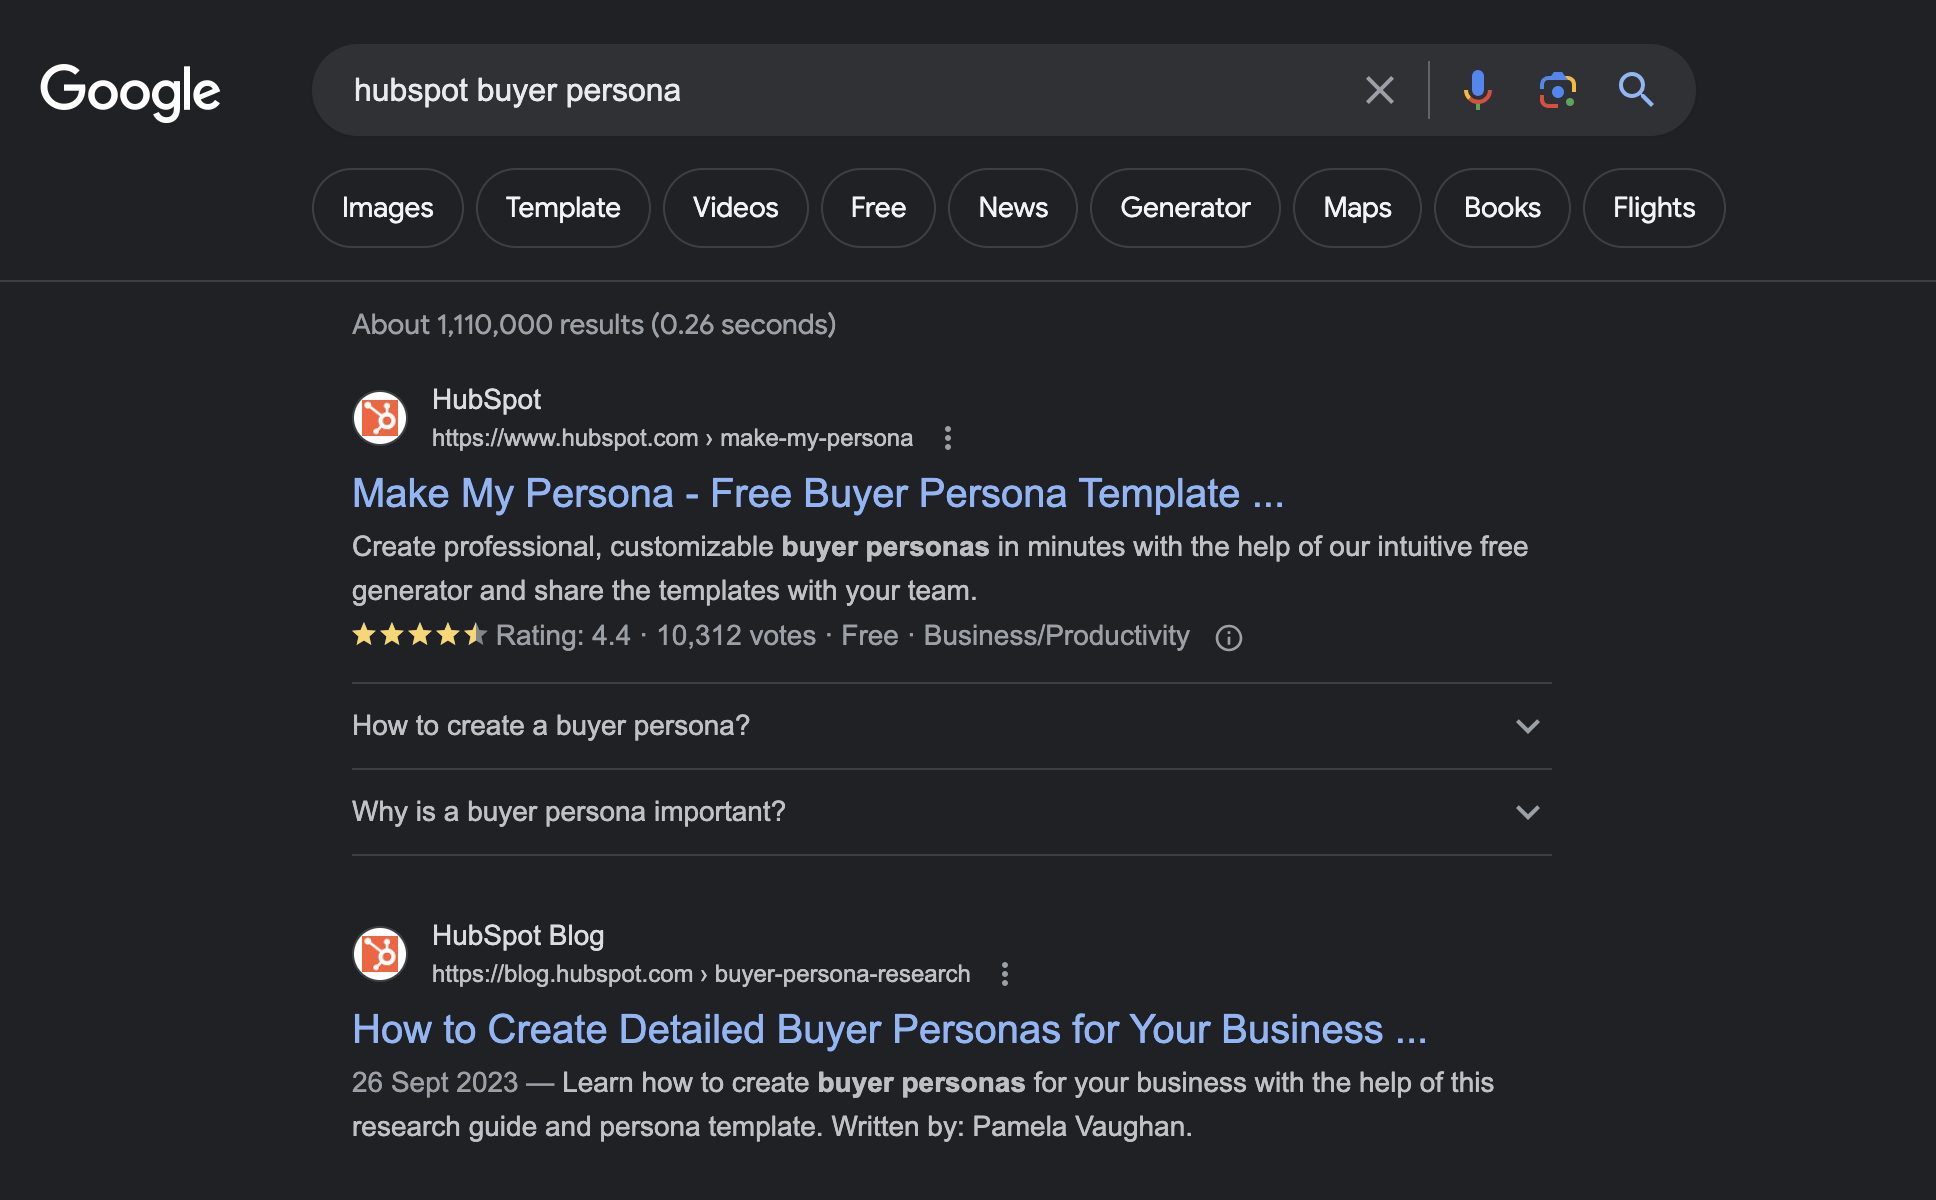Click the HubSpot site name above first result

(486, 400)
